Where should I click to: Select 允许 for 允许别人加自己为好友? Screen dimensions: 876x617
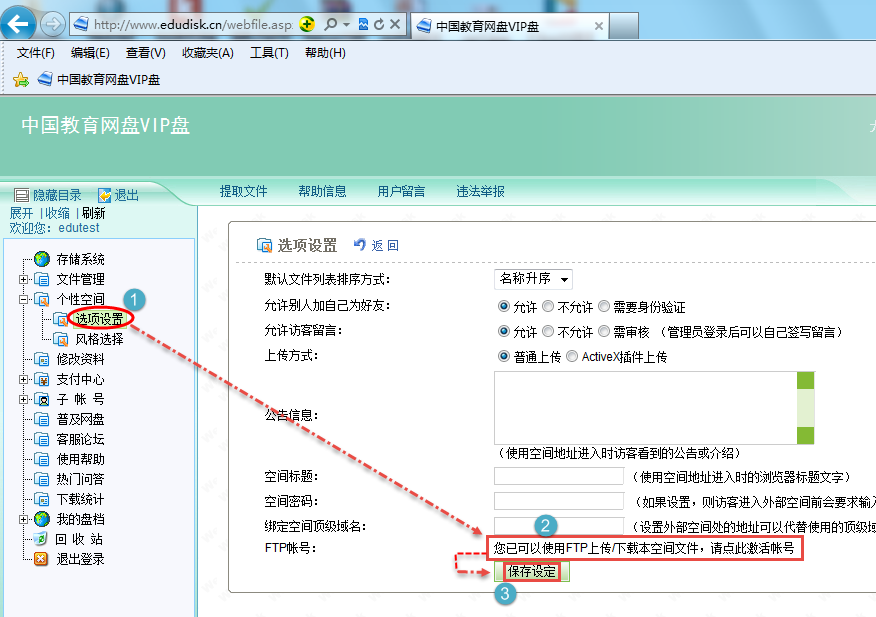pyautogui.click(x=504, y=306)
